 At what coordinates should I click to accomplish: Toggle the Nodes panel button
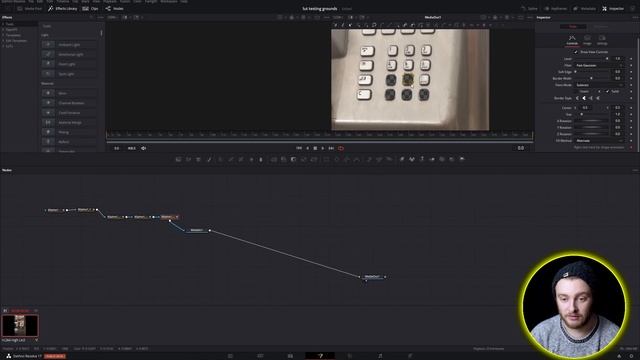115,9
